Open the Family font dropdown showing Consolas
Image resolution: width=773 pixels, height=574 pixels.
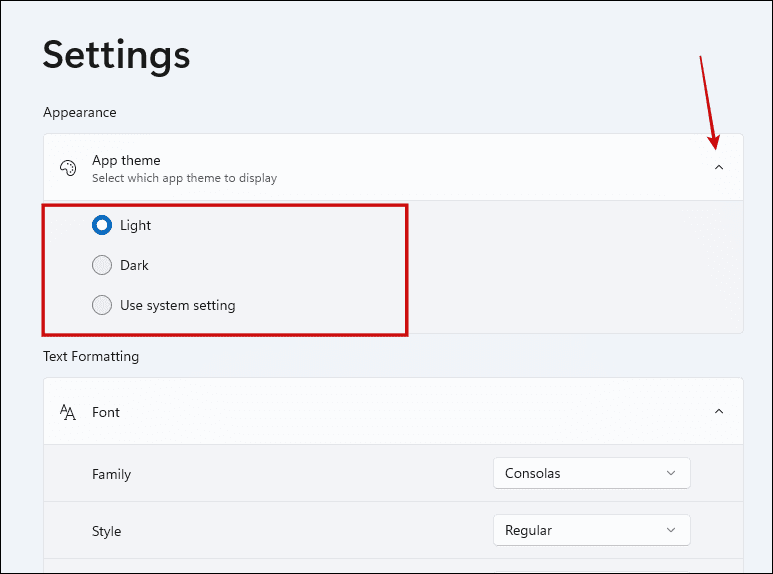coord(591,473)
